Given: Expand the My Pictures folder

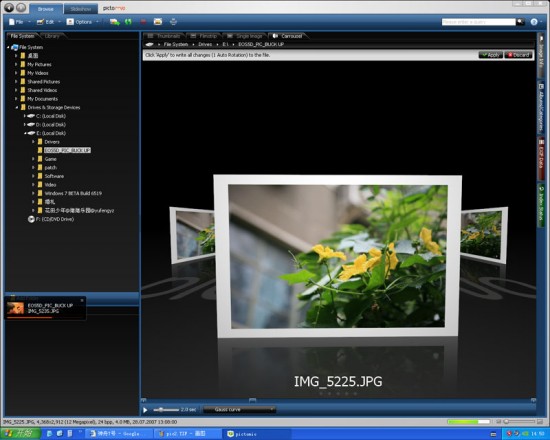Looking at the screenshot, I should [16, 65].
